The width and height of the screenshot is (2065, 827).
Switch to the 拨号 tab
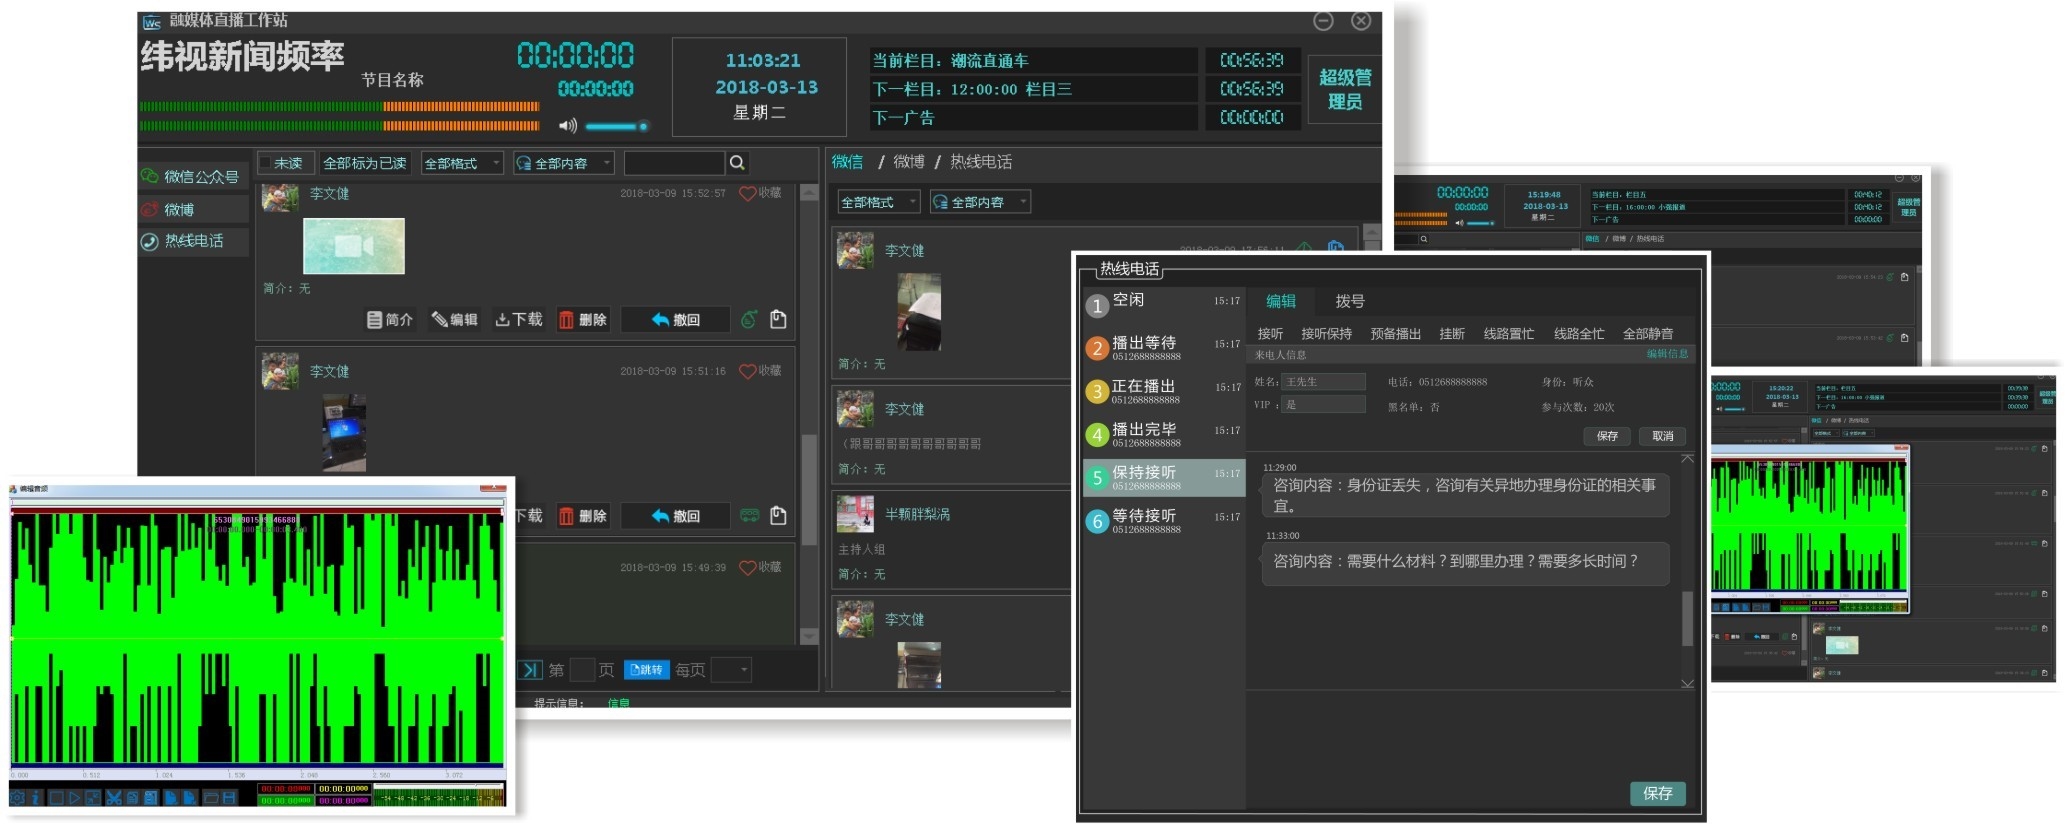tap(1349, 301)
